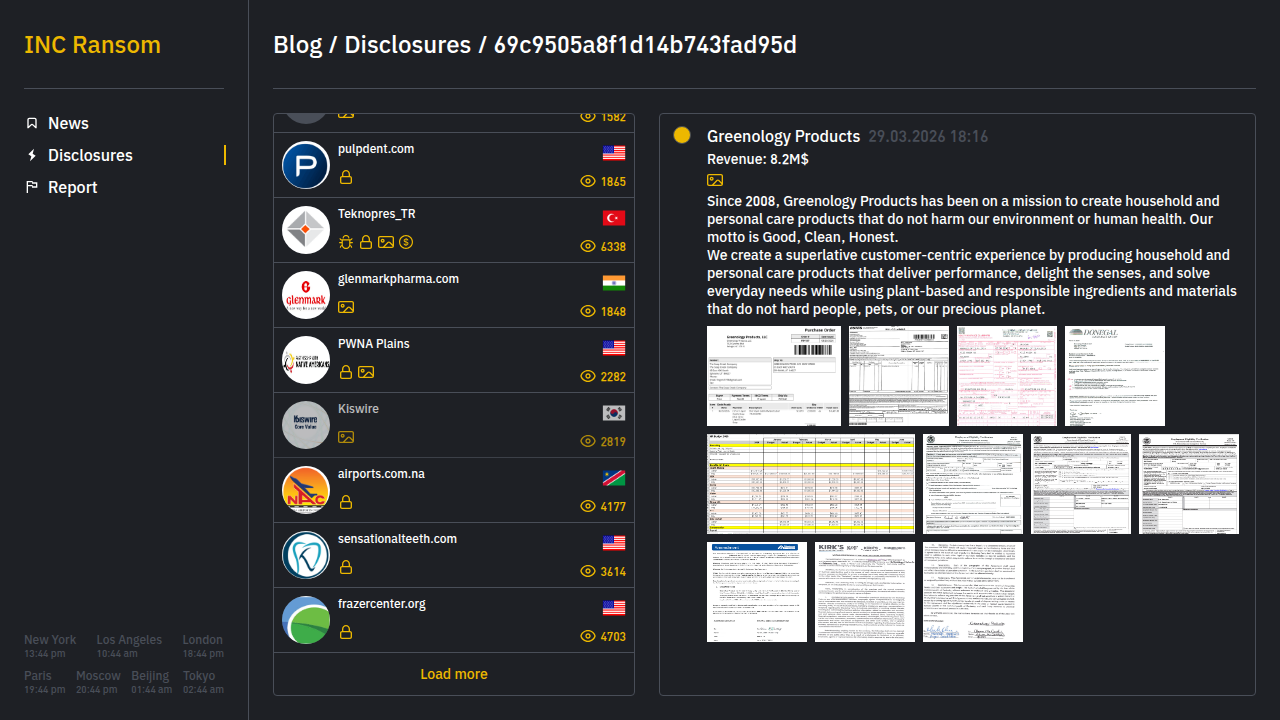
Task: Open the yellow-highlighted spreadsheet thumbnail
Action: pos(811,484)
